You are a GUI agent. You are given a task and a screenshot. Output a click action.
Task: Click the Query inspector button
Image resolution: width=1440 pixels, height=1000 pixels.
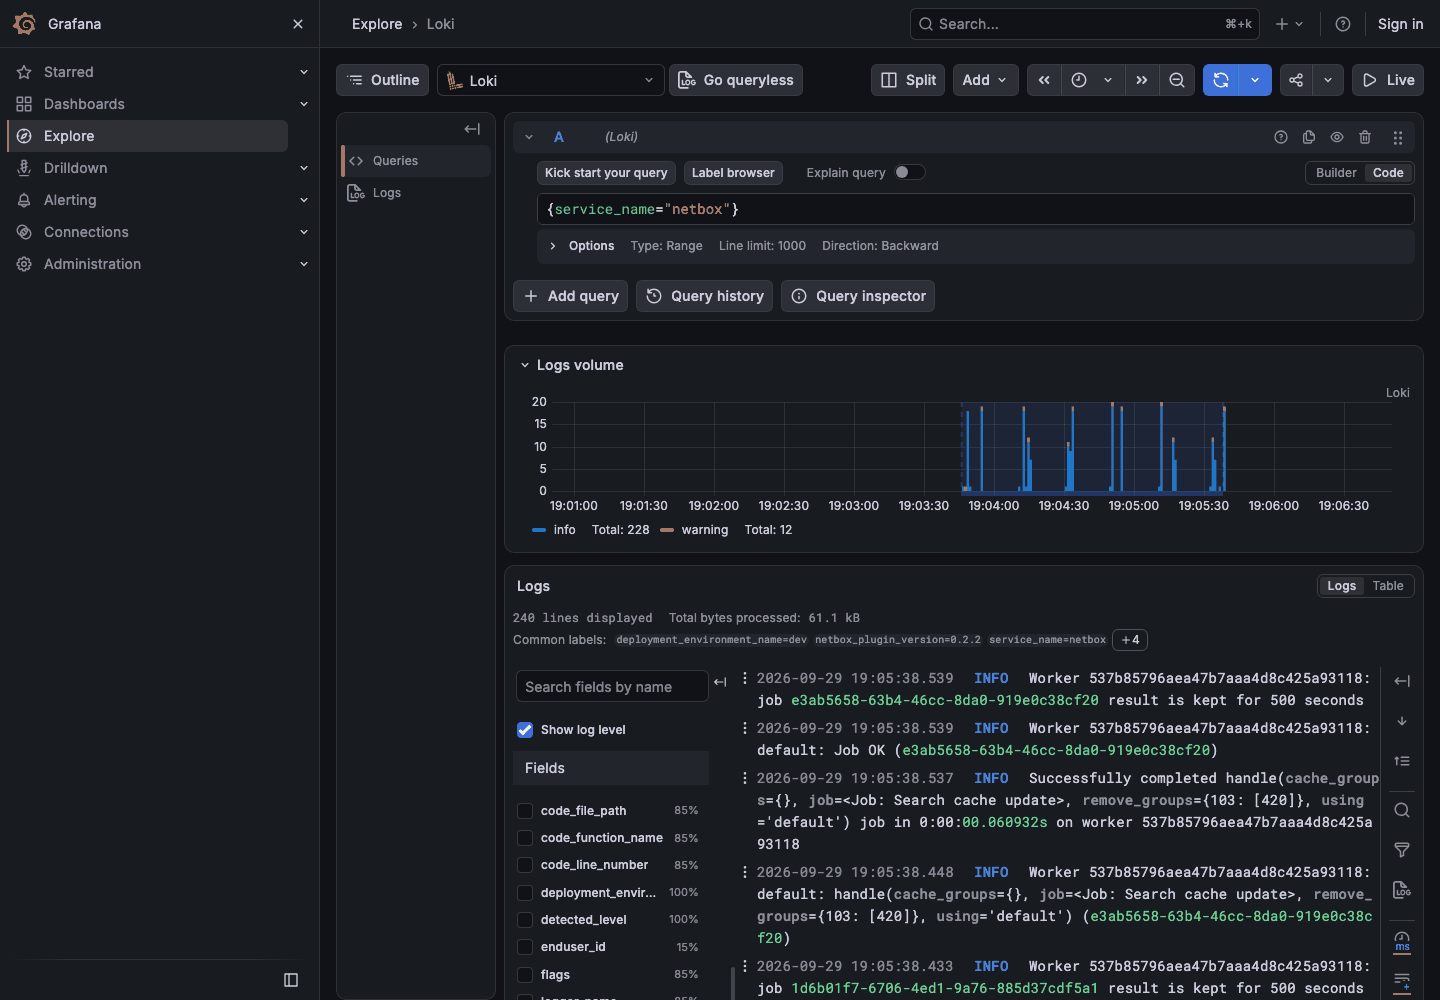[858, 296]
